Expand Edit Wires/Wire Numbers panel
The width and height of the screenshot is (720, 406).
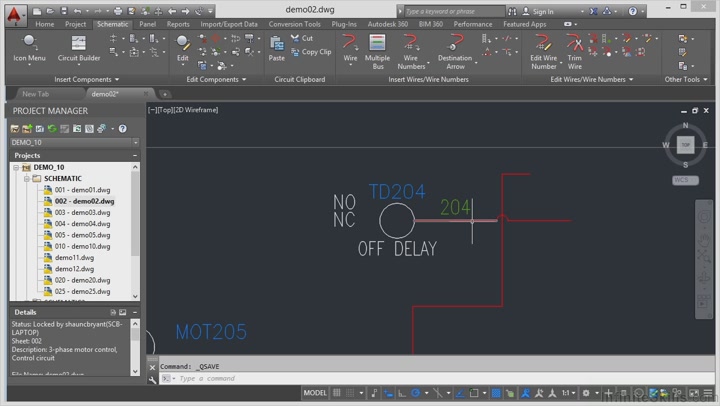coord(591,79)
